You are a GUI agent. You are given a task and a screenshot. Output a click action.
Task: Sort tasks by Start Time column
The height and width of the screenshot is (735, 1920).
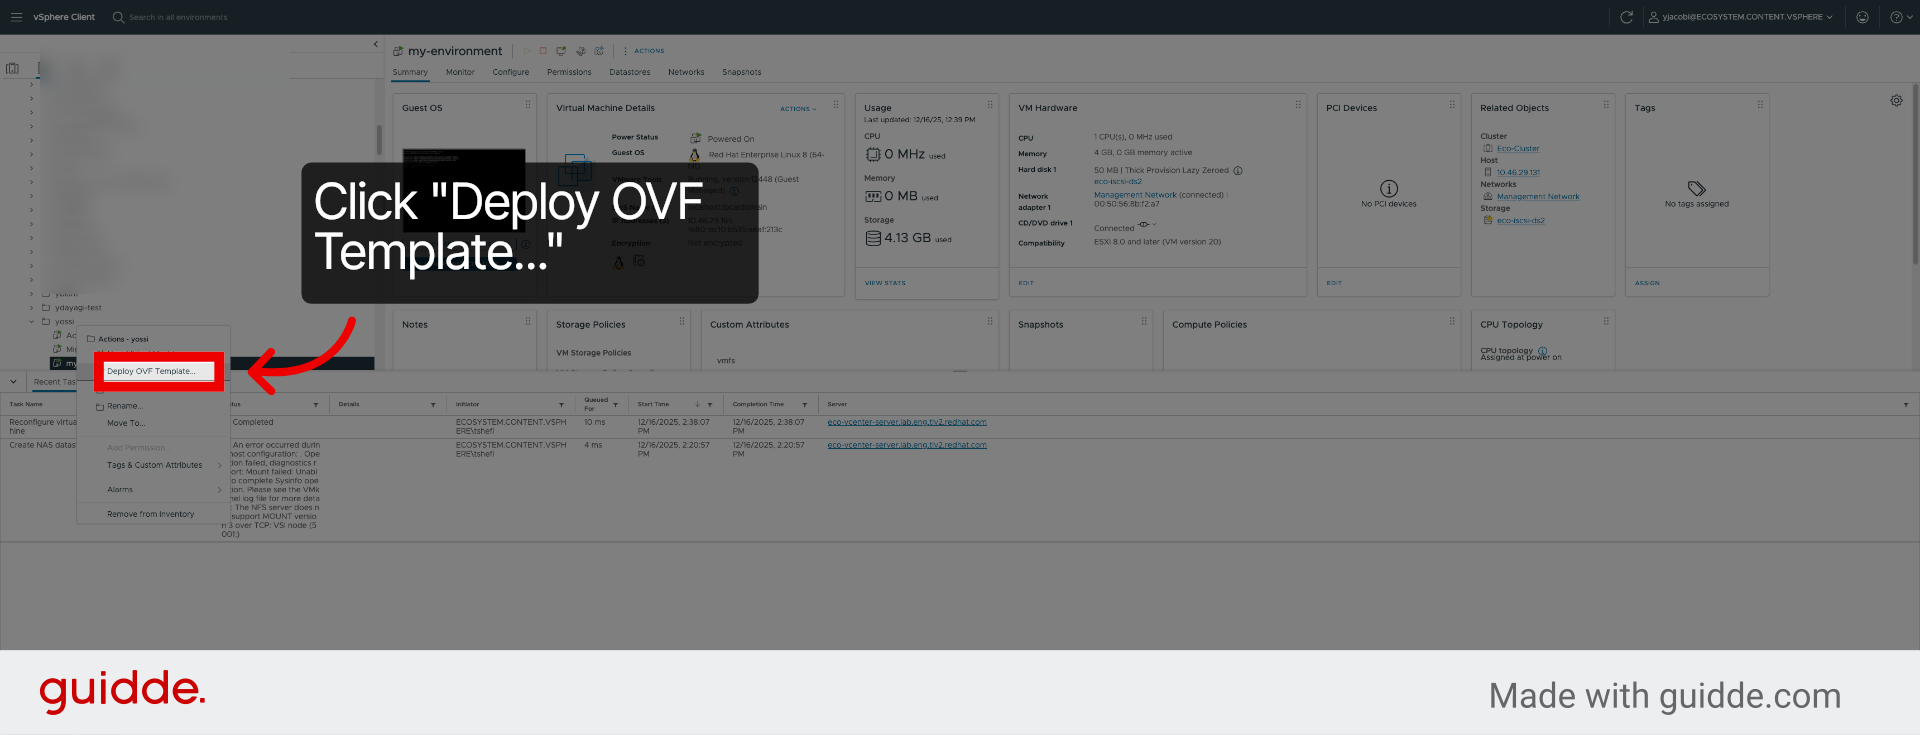coord(653,405)
